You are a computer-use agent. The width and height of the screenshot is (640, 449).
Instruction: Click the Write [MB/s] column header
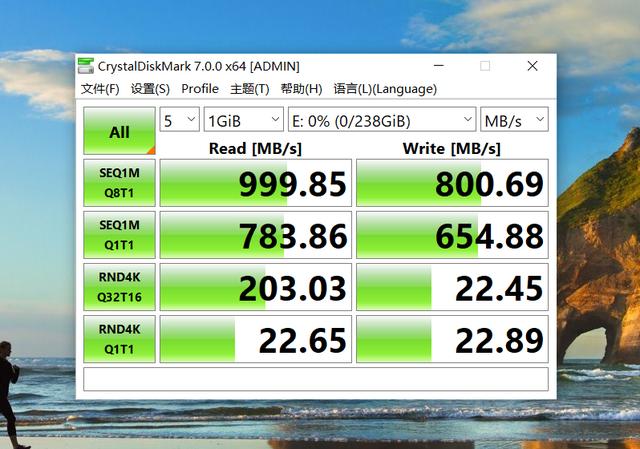(x=452, y=149)
